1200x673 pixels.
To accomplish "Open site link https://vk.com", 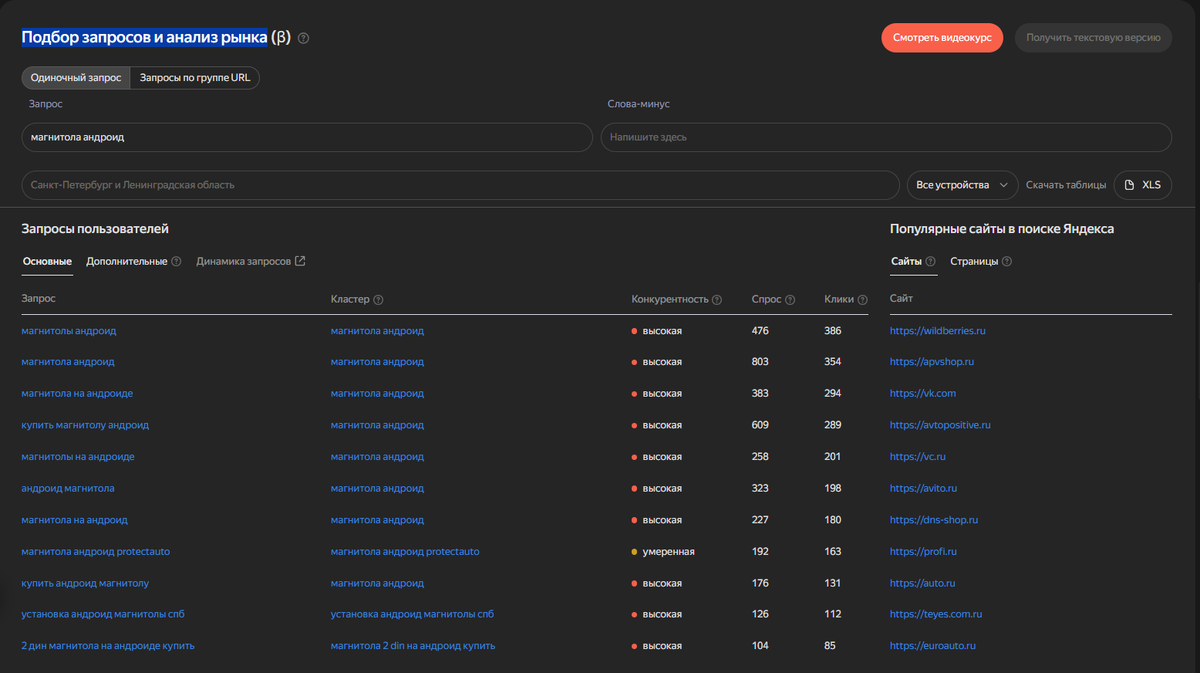I will click(x=923, y=393).
